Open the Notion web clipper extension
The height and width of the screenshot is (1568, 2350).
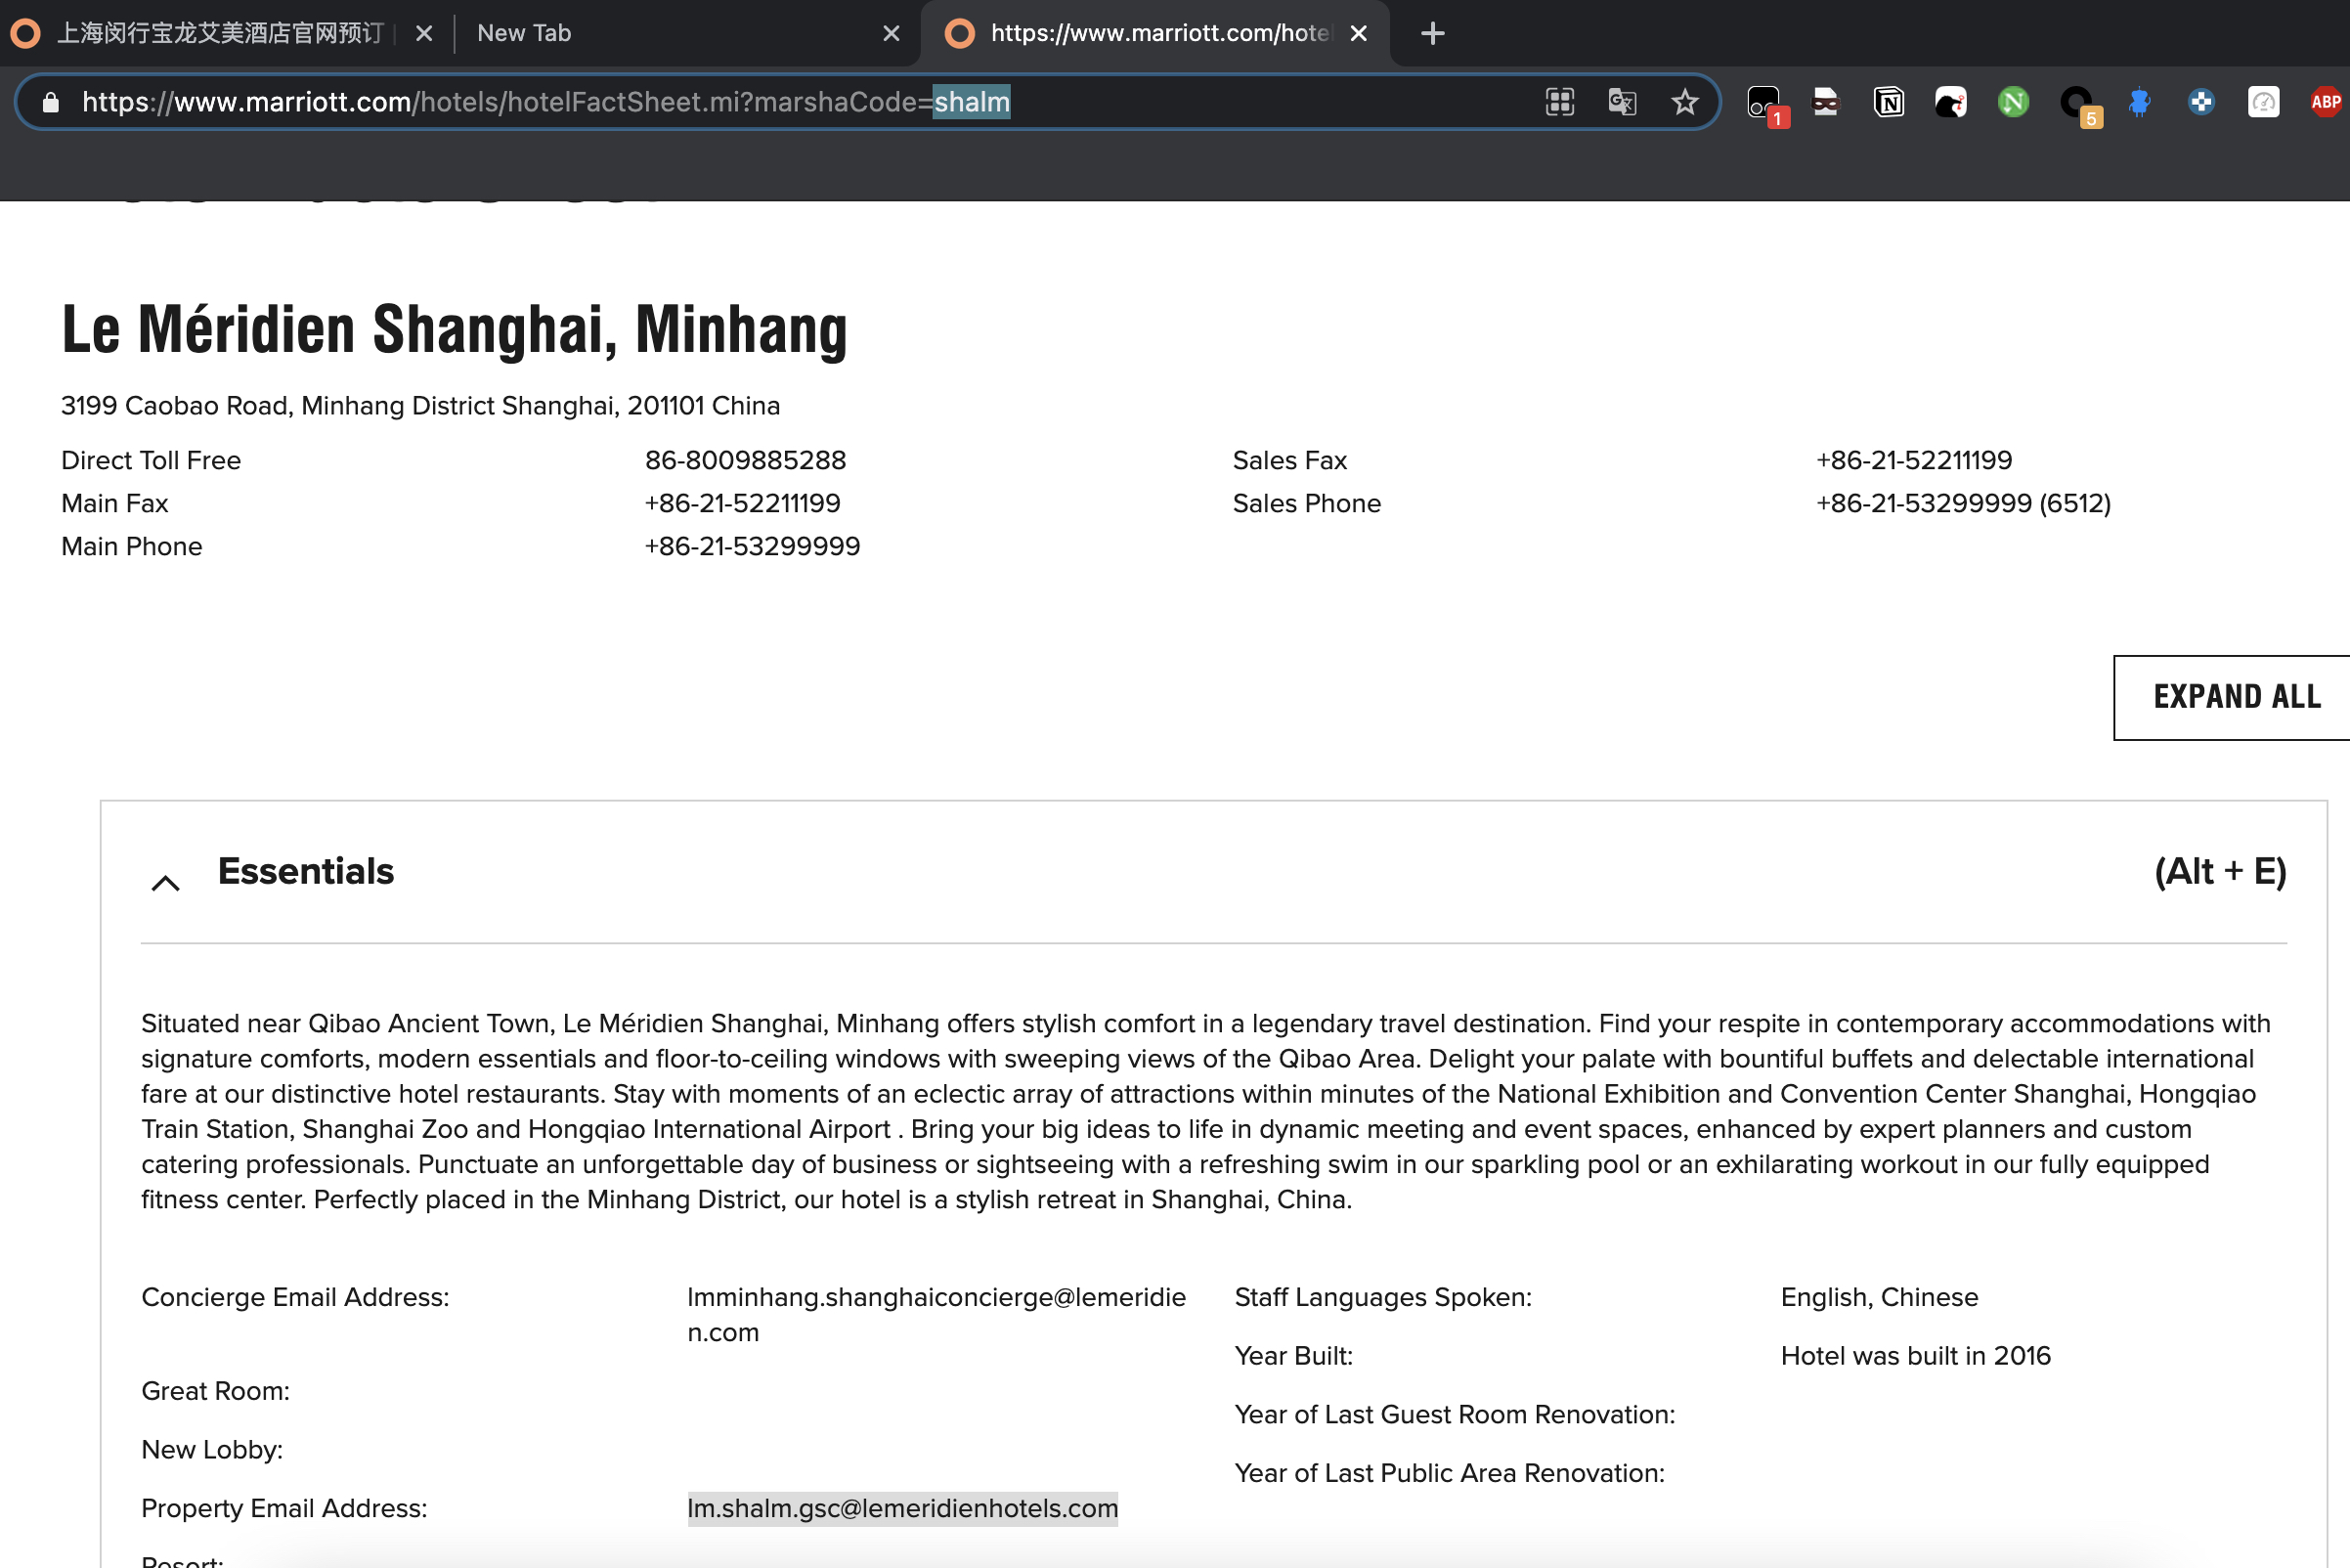pyautogui.click(x=1888, y=102)
